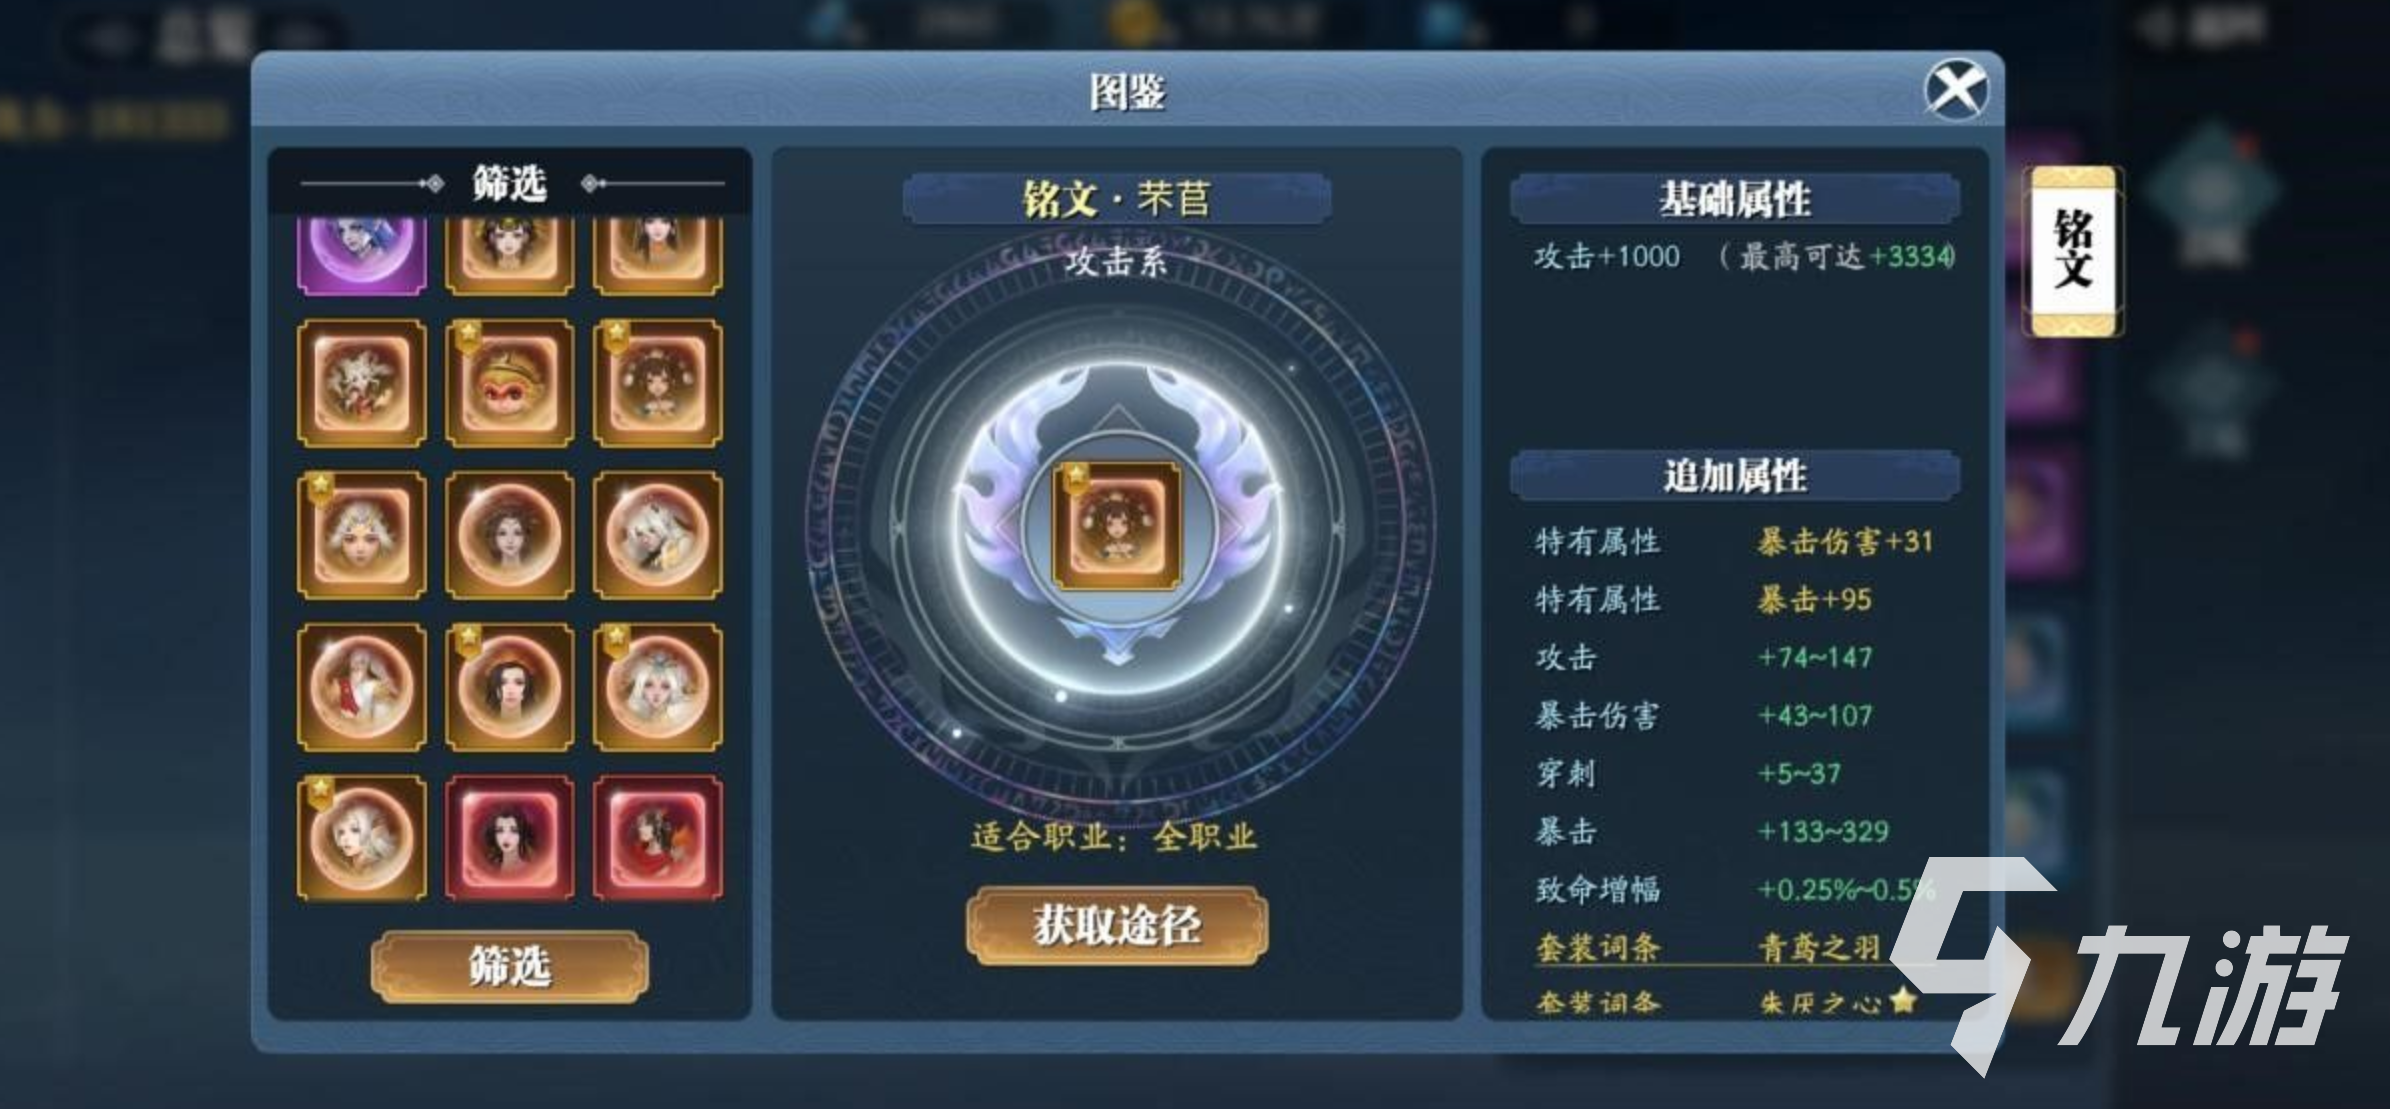The width and height of the screenshot is (2390, 1109).
Task: Select the starred girl icon beside monkey
Action: coord(657,383)
